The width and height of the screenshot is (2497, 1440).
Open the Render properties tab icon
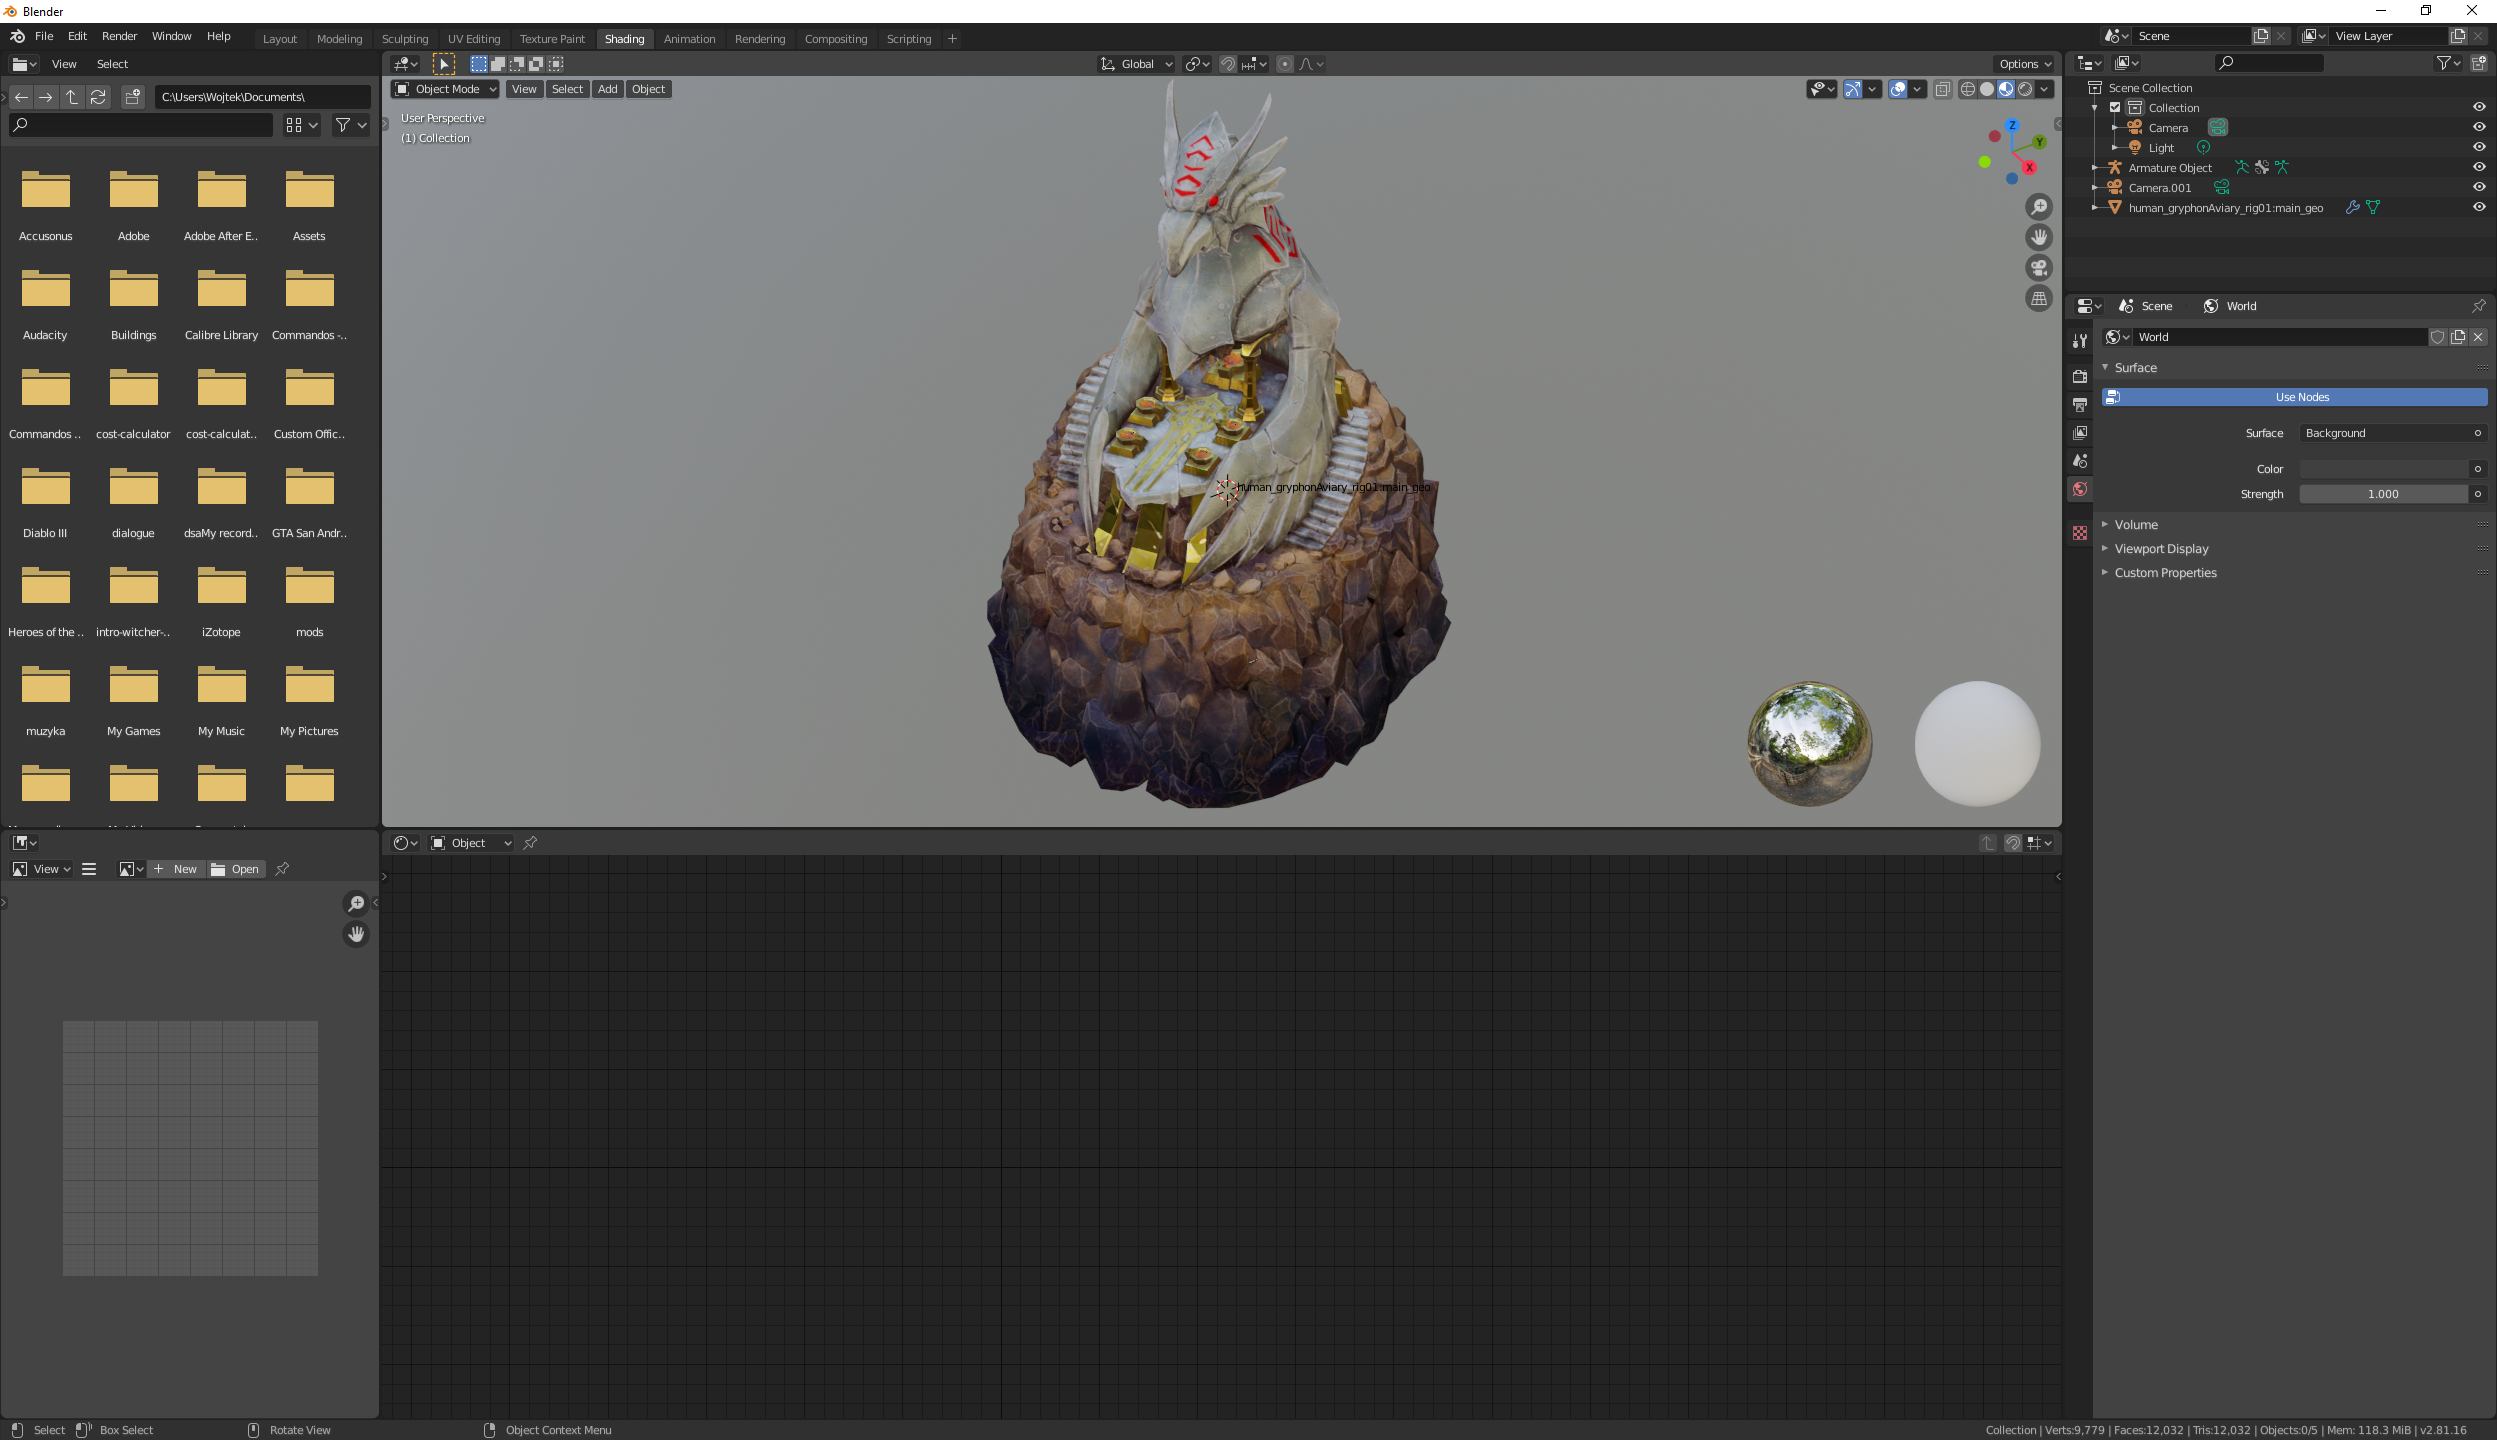(2080, 377)
